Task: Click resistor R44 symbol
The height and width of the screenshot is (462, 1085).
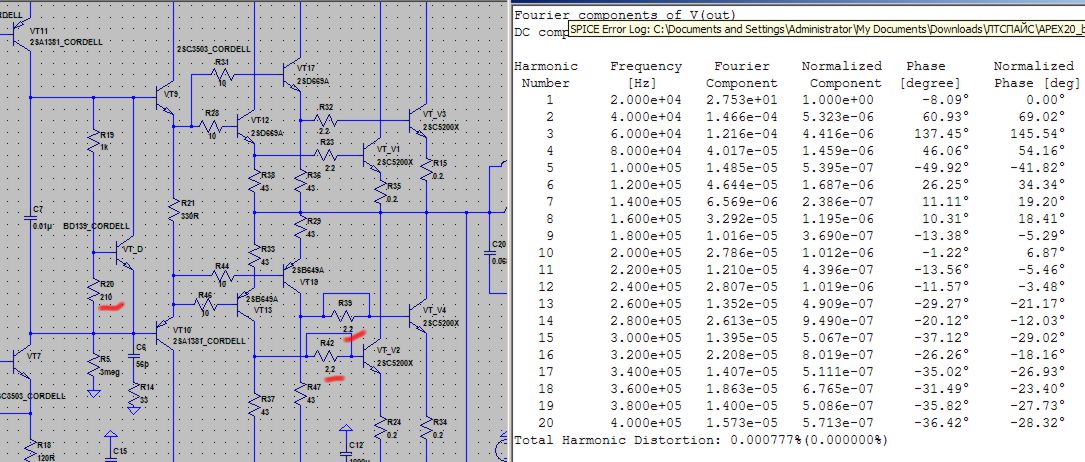Action: (x=222, y=275)
